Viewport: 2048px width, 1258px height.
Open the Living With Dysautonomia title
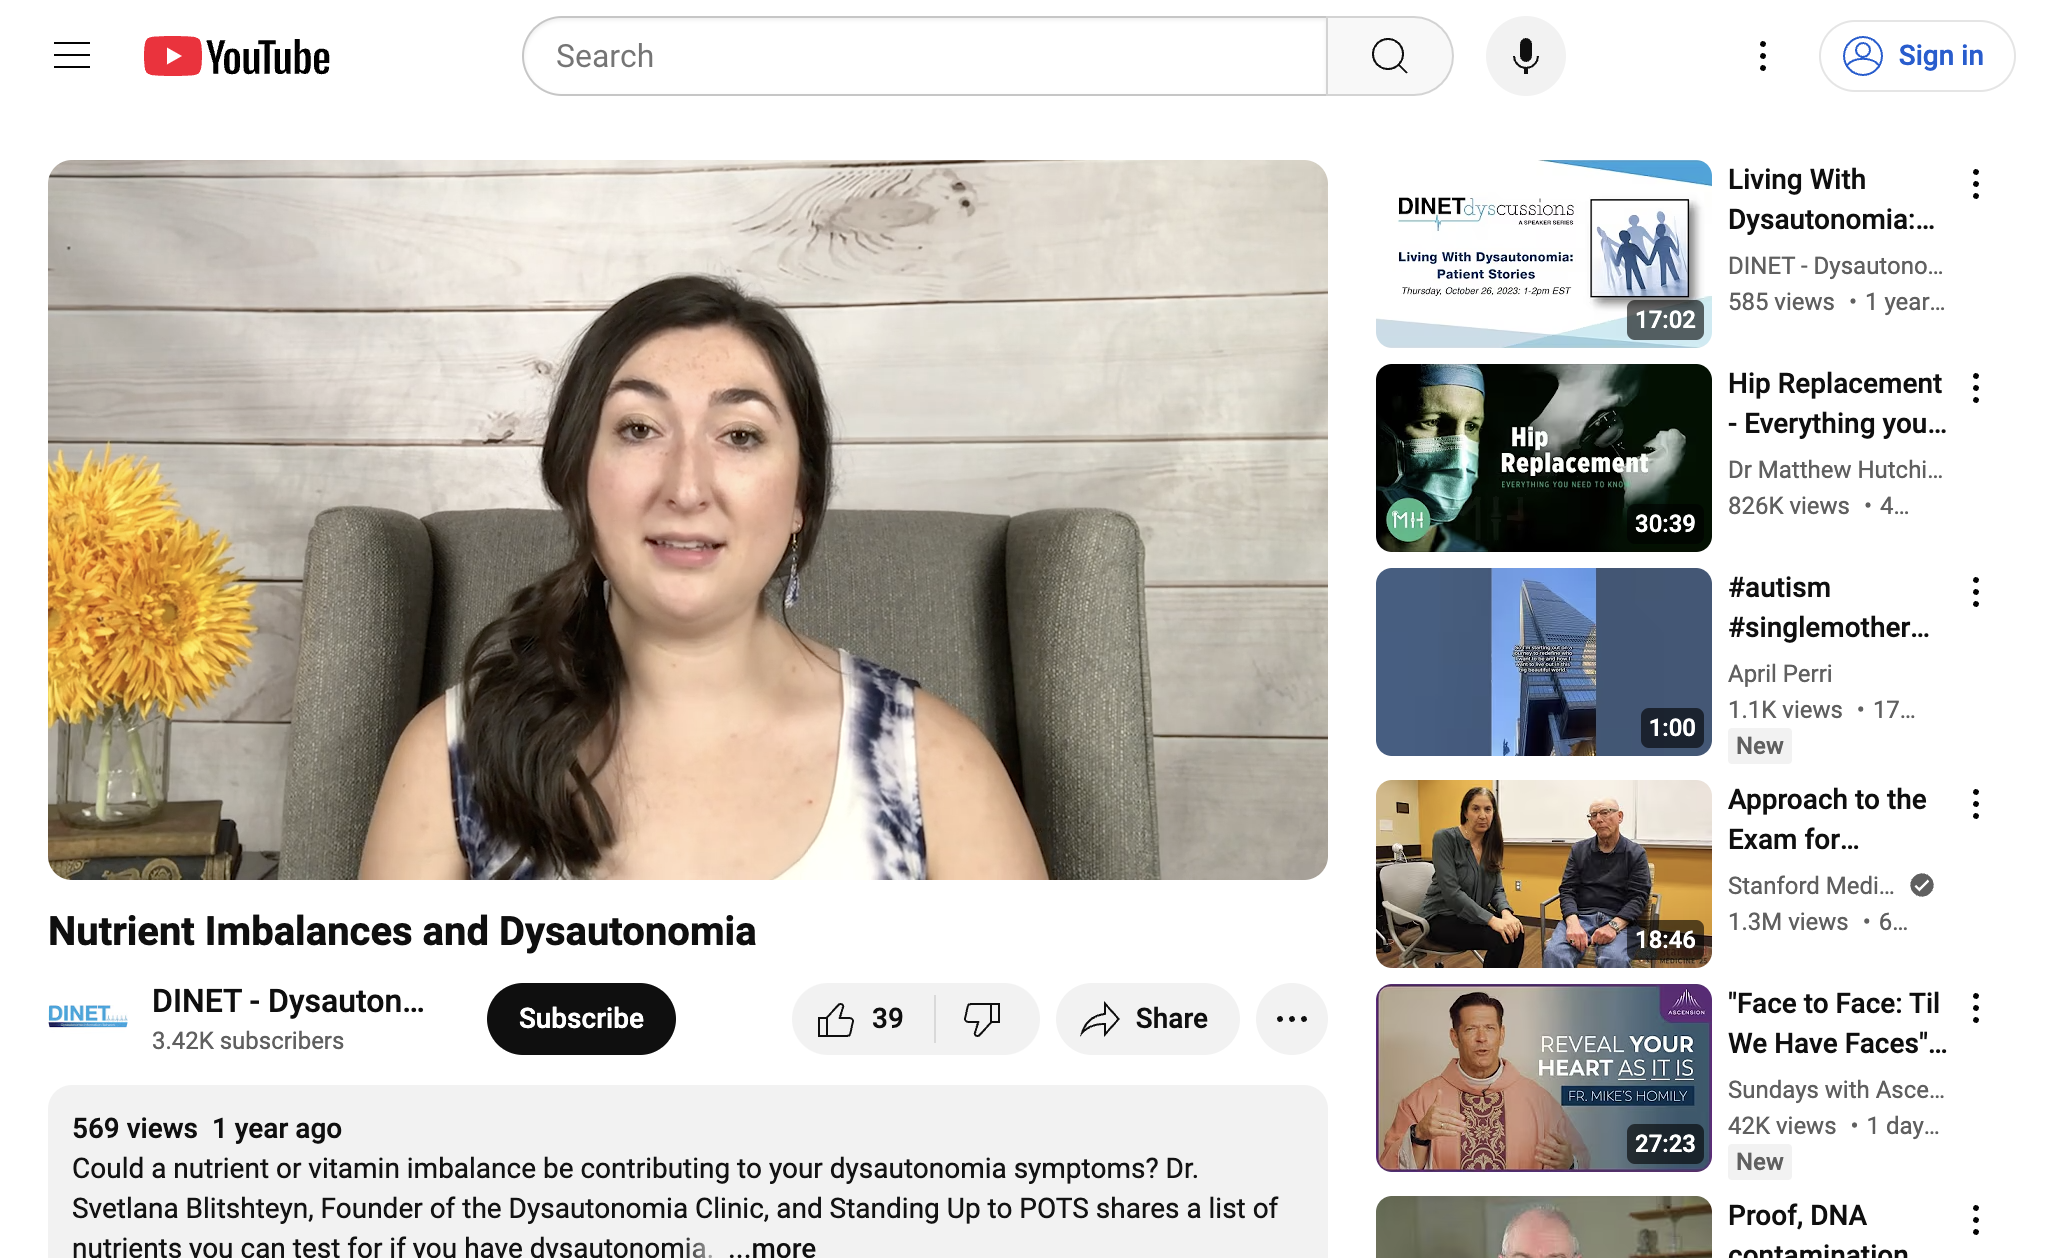1831,199
